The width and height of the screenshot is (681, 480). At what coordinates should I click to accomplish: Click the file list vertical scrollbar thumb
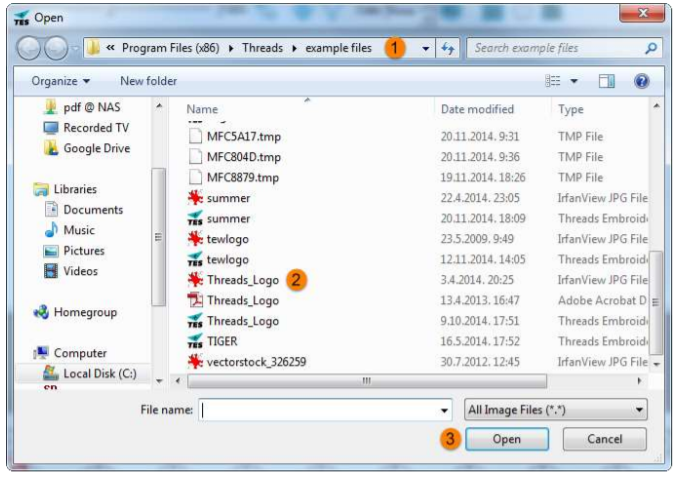click(x=655, y=302)
